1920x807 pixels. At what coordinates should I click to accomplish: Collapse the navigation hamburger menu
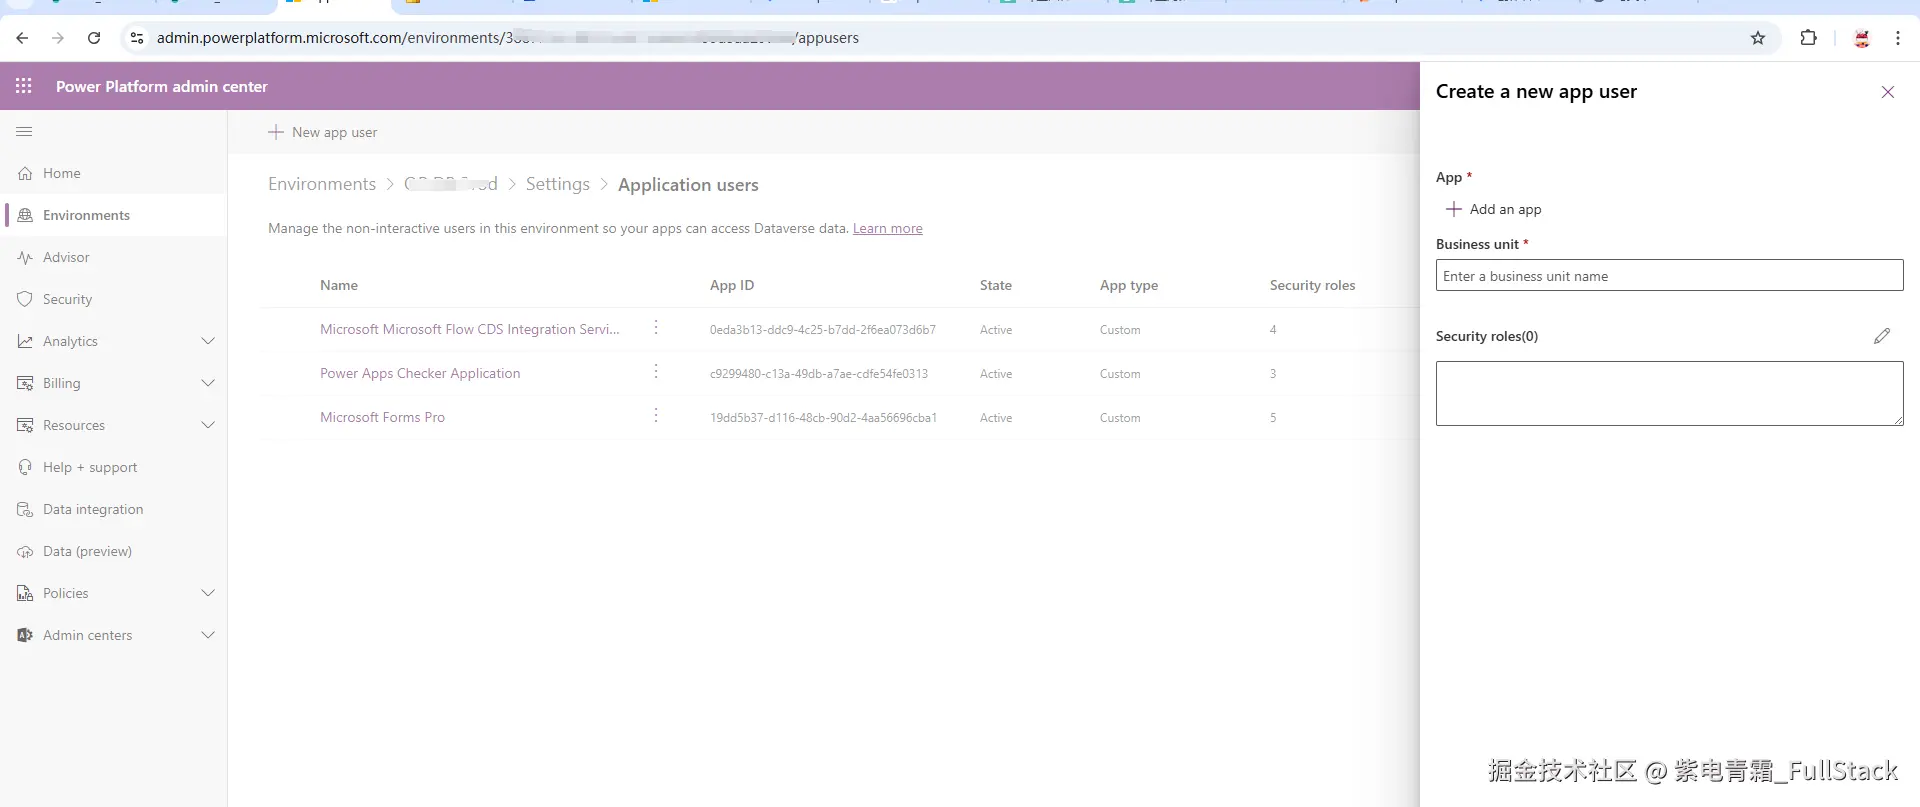(25, 131)
